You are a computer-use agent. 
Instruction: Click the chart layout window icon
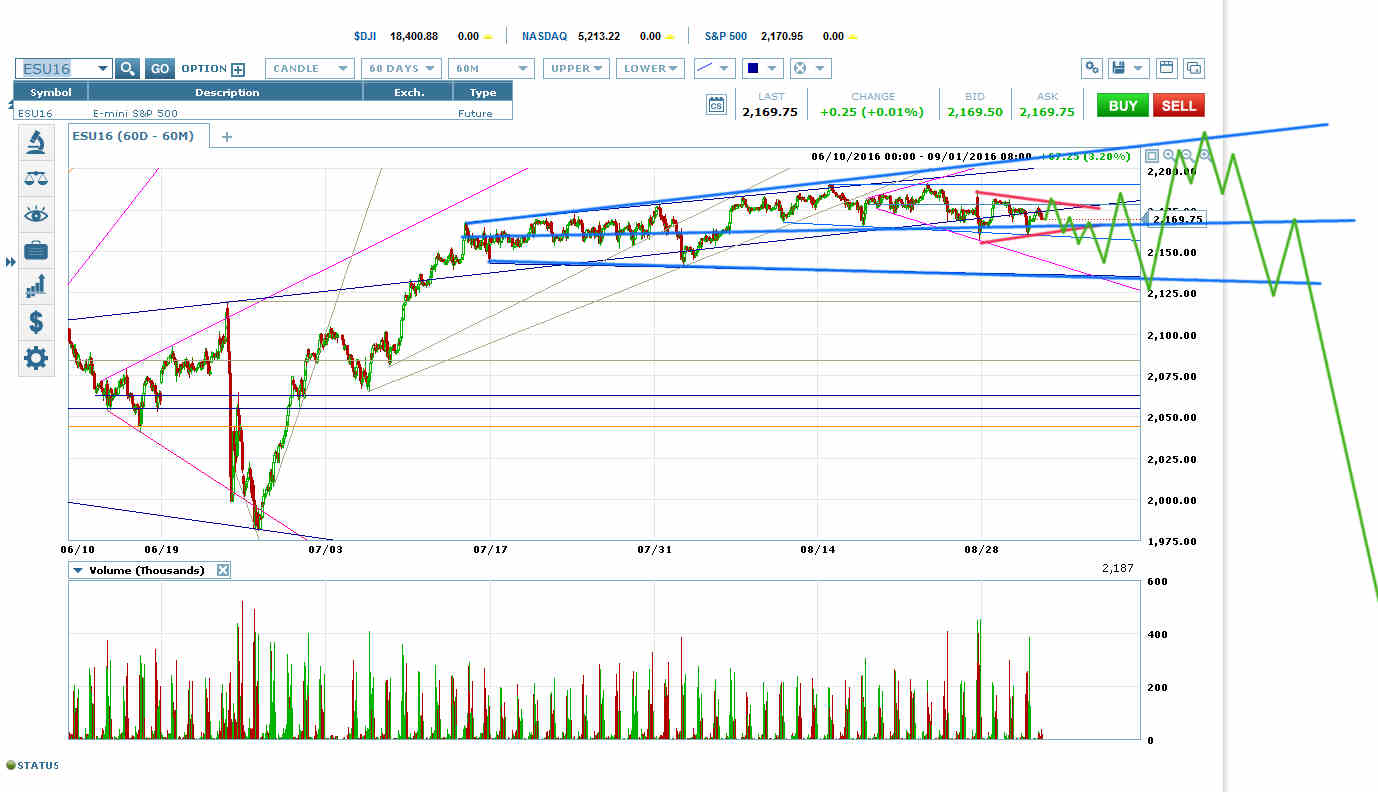point(1166,68)
